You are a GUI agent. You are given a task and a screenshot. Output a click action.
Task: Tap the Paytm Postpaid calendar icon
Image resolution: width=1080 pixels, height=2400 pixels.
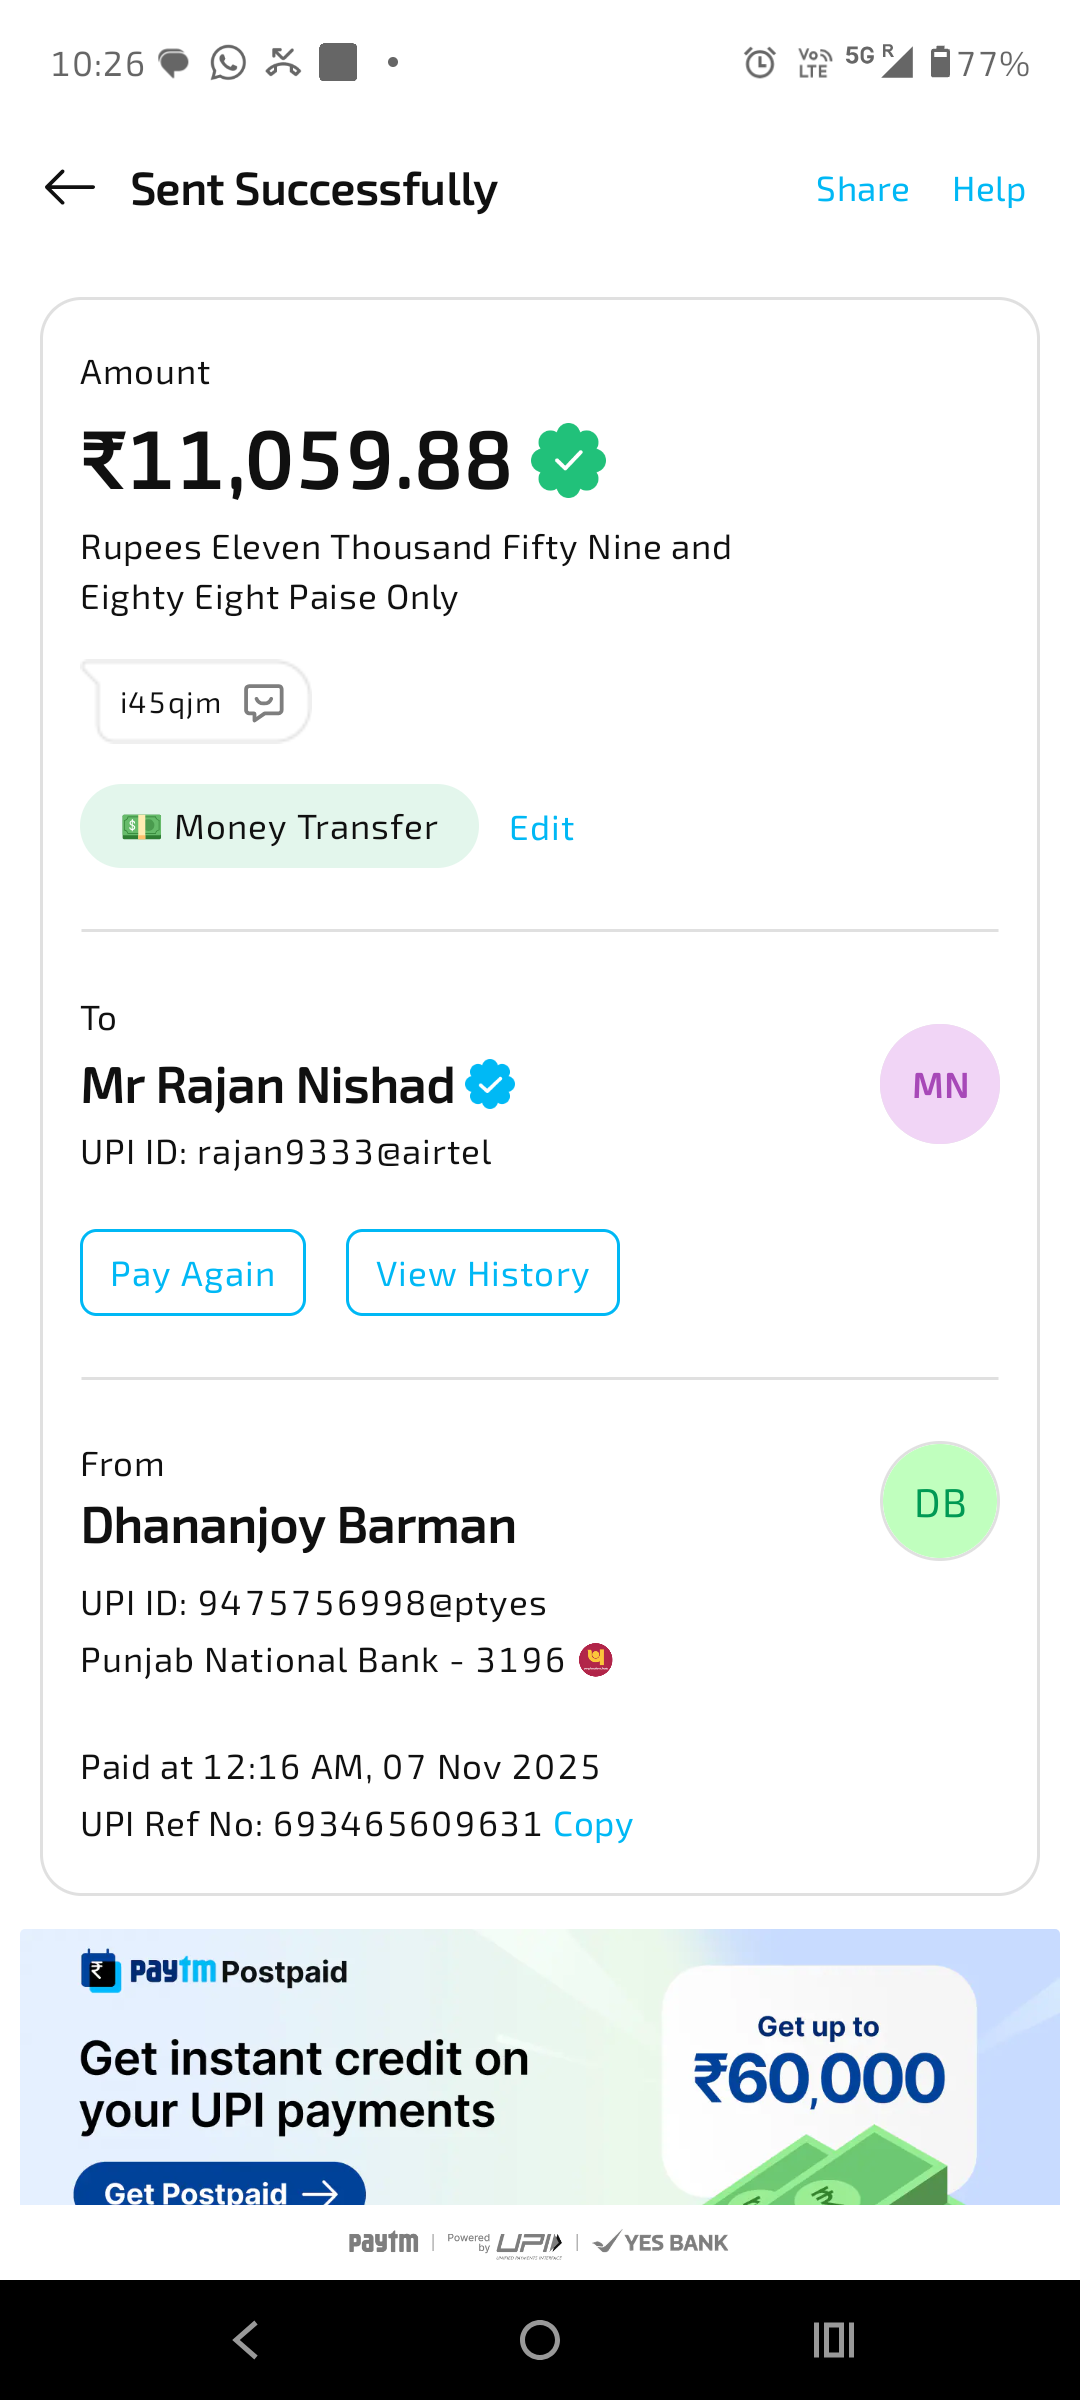point(101,1971)
